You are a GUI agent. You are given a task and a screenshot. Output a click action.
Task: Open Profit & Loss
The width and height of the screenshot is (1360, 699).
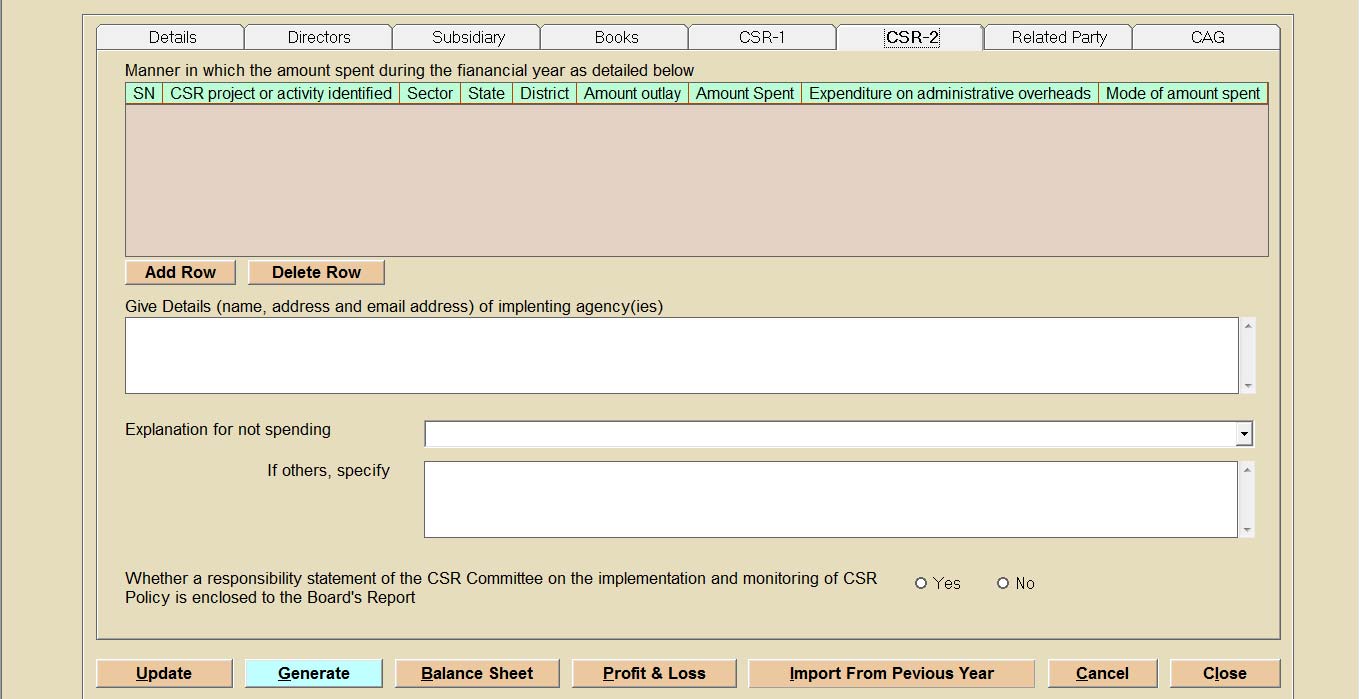point(654,673)
